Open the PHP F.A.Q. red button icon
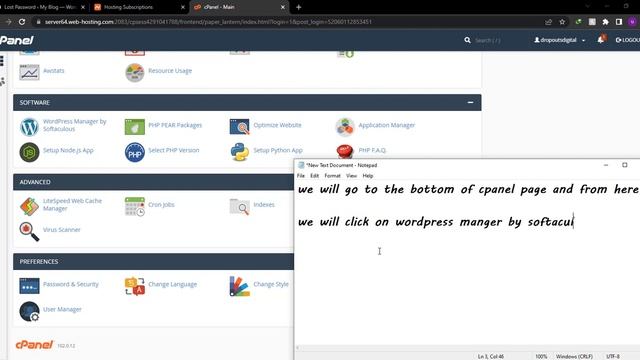This screenshot has height=360, width=640. (x=345, y=151)
